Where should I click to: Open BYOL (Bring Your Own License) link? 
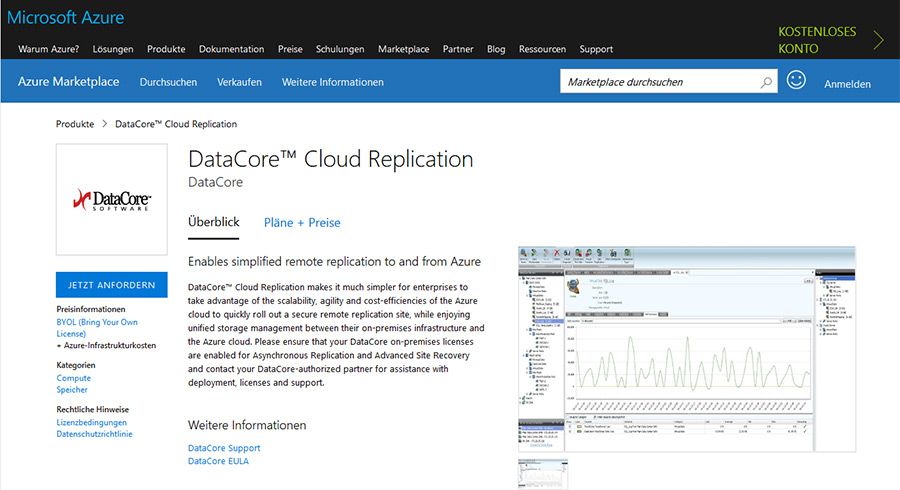97,328
